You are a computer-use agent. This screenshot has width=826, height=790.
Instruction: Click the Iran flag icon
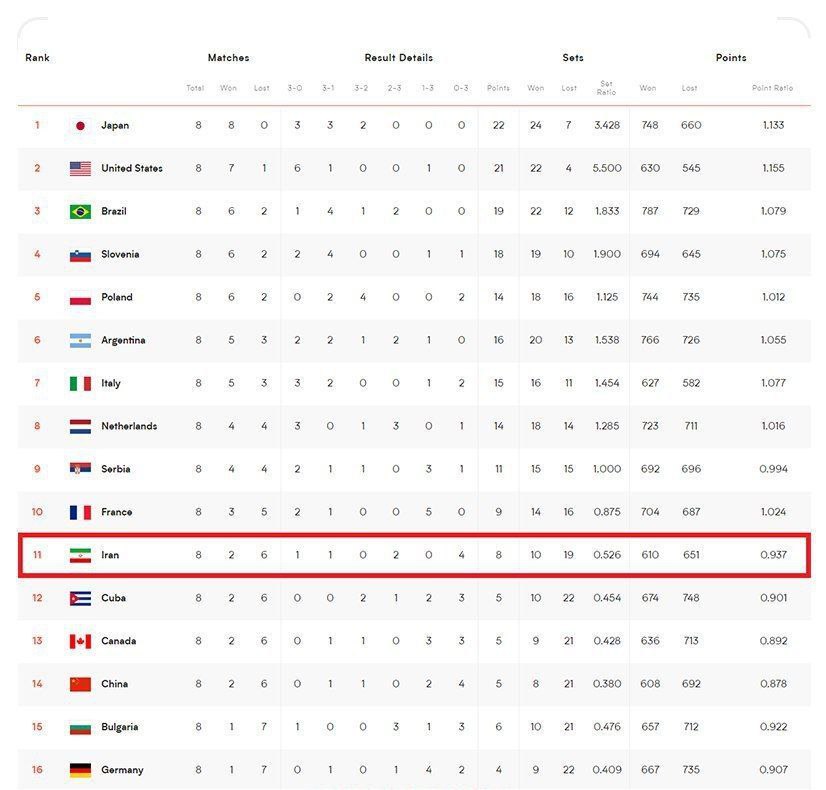(80, 555)
